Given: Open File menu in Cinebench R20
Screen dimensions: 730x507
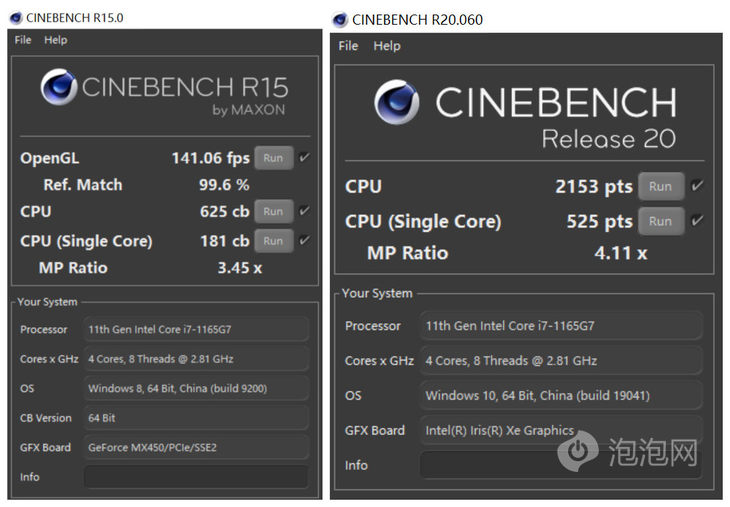Looking at the screenshot, I should [x=348, y=46].
